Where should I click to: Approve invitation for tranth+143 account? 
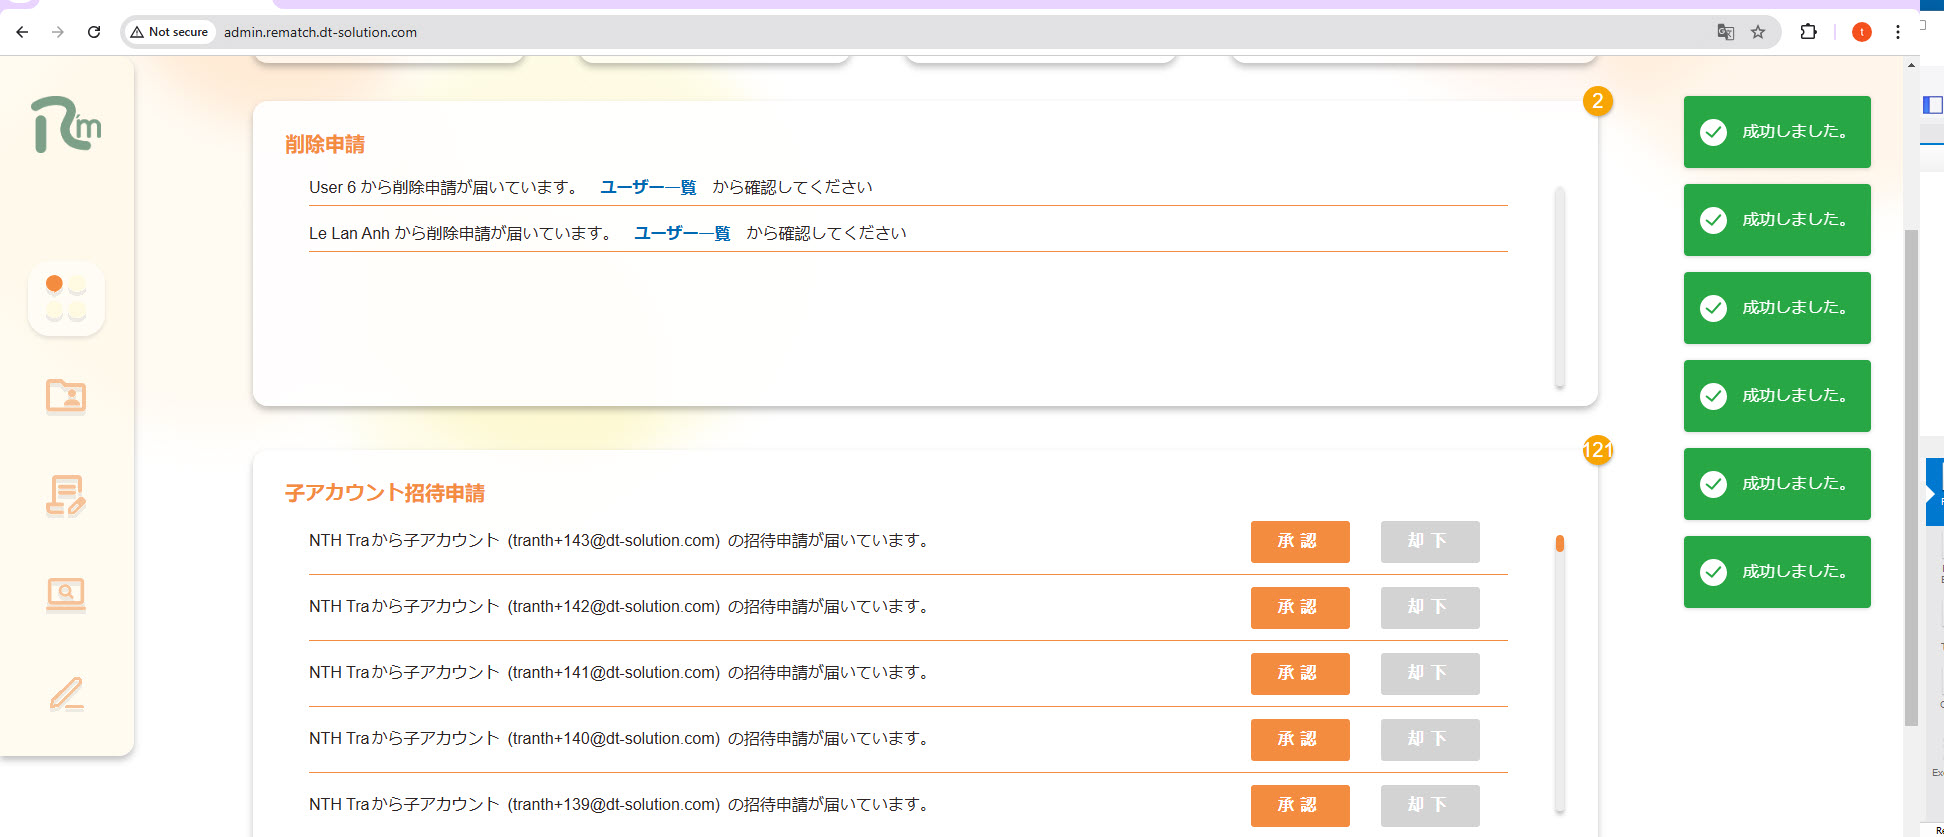1299,541
